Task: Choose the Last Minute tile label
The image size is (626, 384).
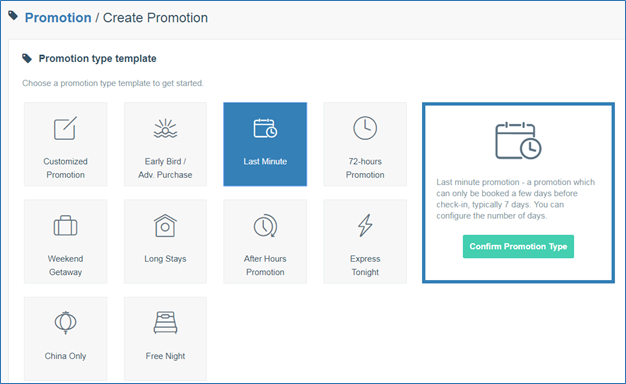Action: [265, 161]
